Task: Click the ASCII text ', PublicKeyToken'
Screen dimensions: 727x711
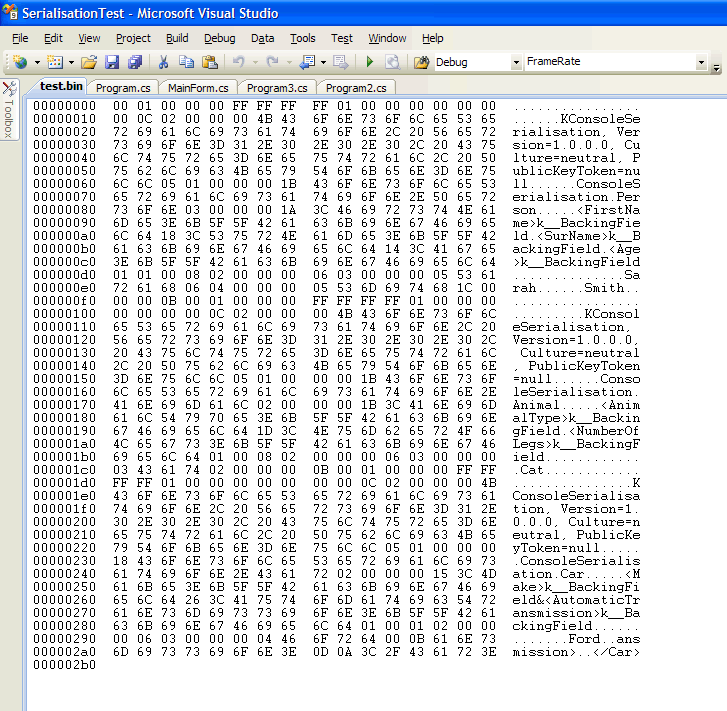Action: [576, 365]
